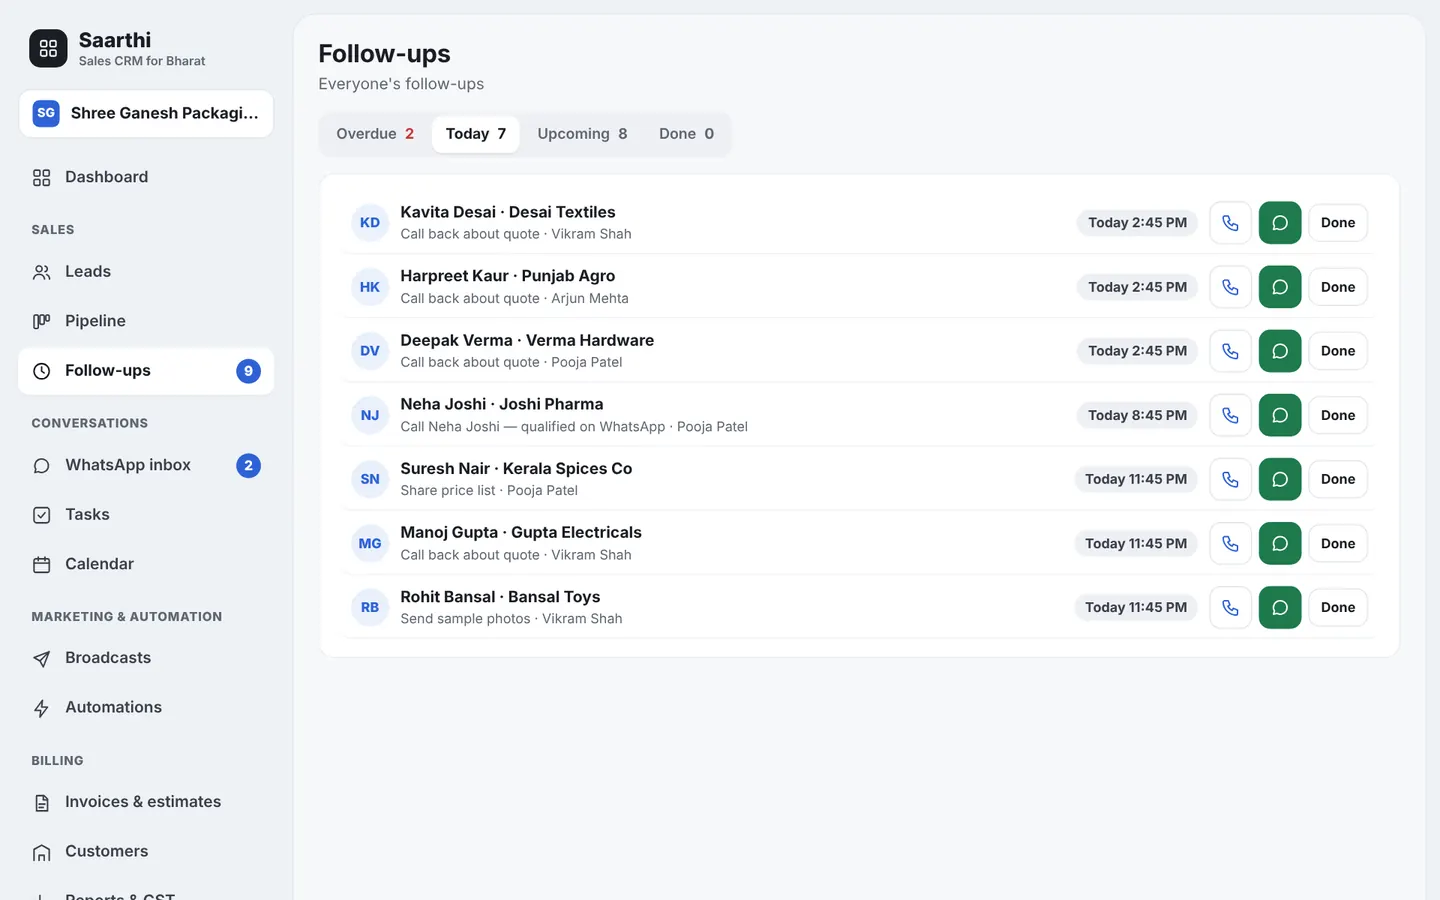This screenshot has width=1440, height=900.
Task: Click 'Send sample photos · Vikram Shah' text
Action: [x=511, y=619]
